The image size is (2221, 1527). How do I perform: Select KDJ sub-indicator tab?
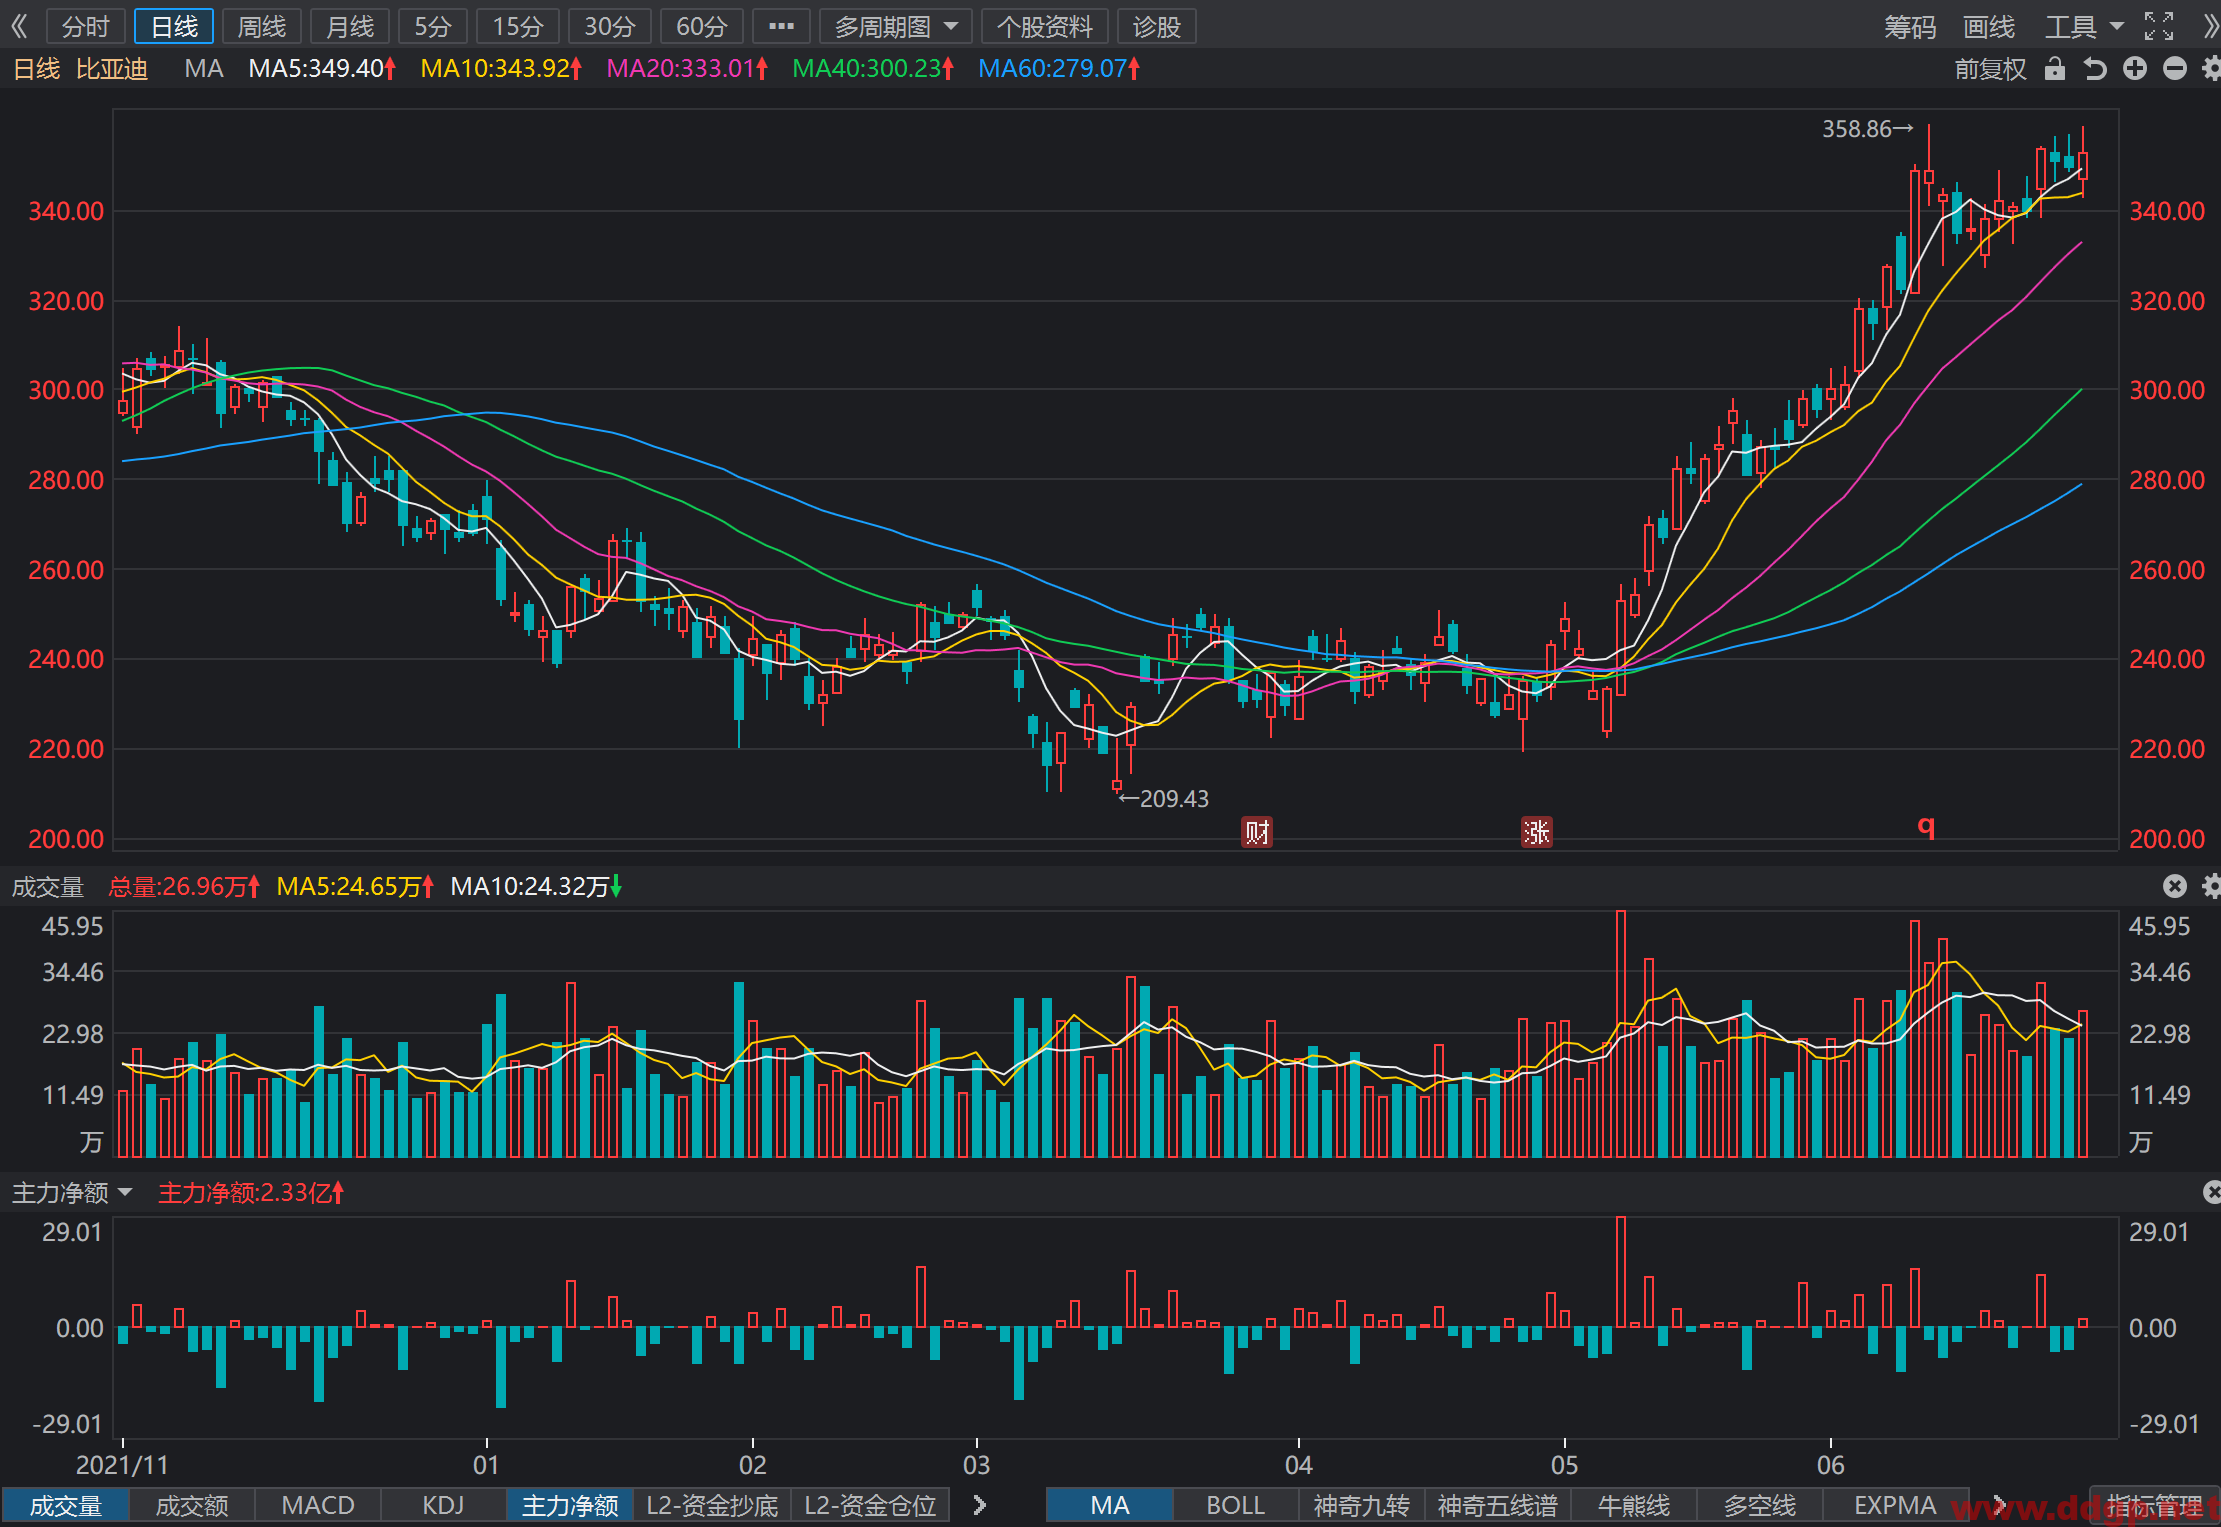click(x=443, y=1505)
